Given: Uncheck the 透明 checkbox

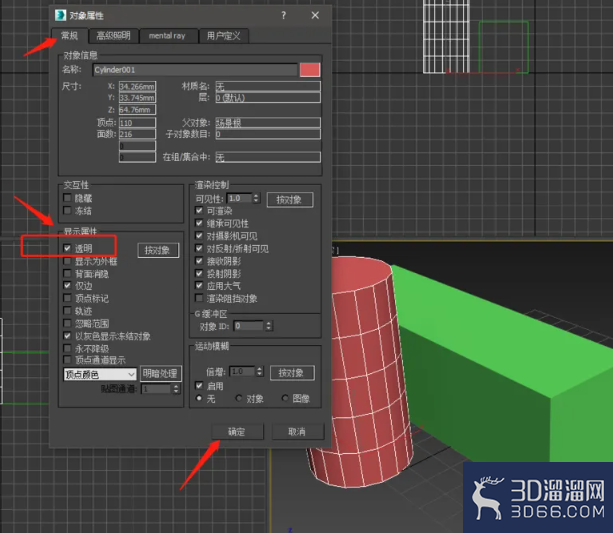Looking at the screenshot, I should (x=67, y=248).
